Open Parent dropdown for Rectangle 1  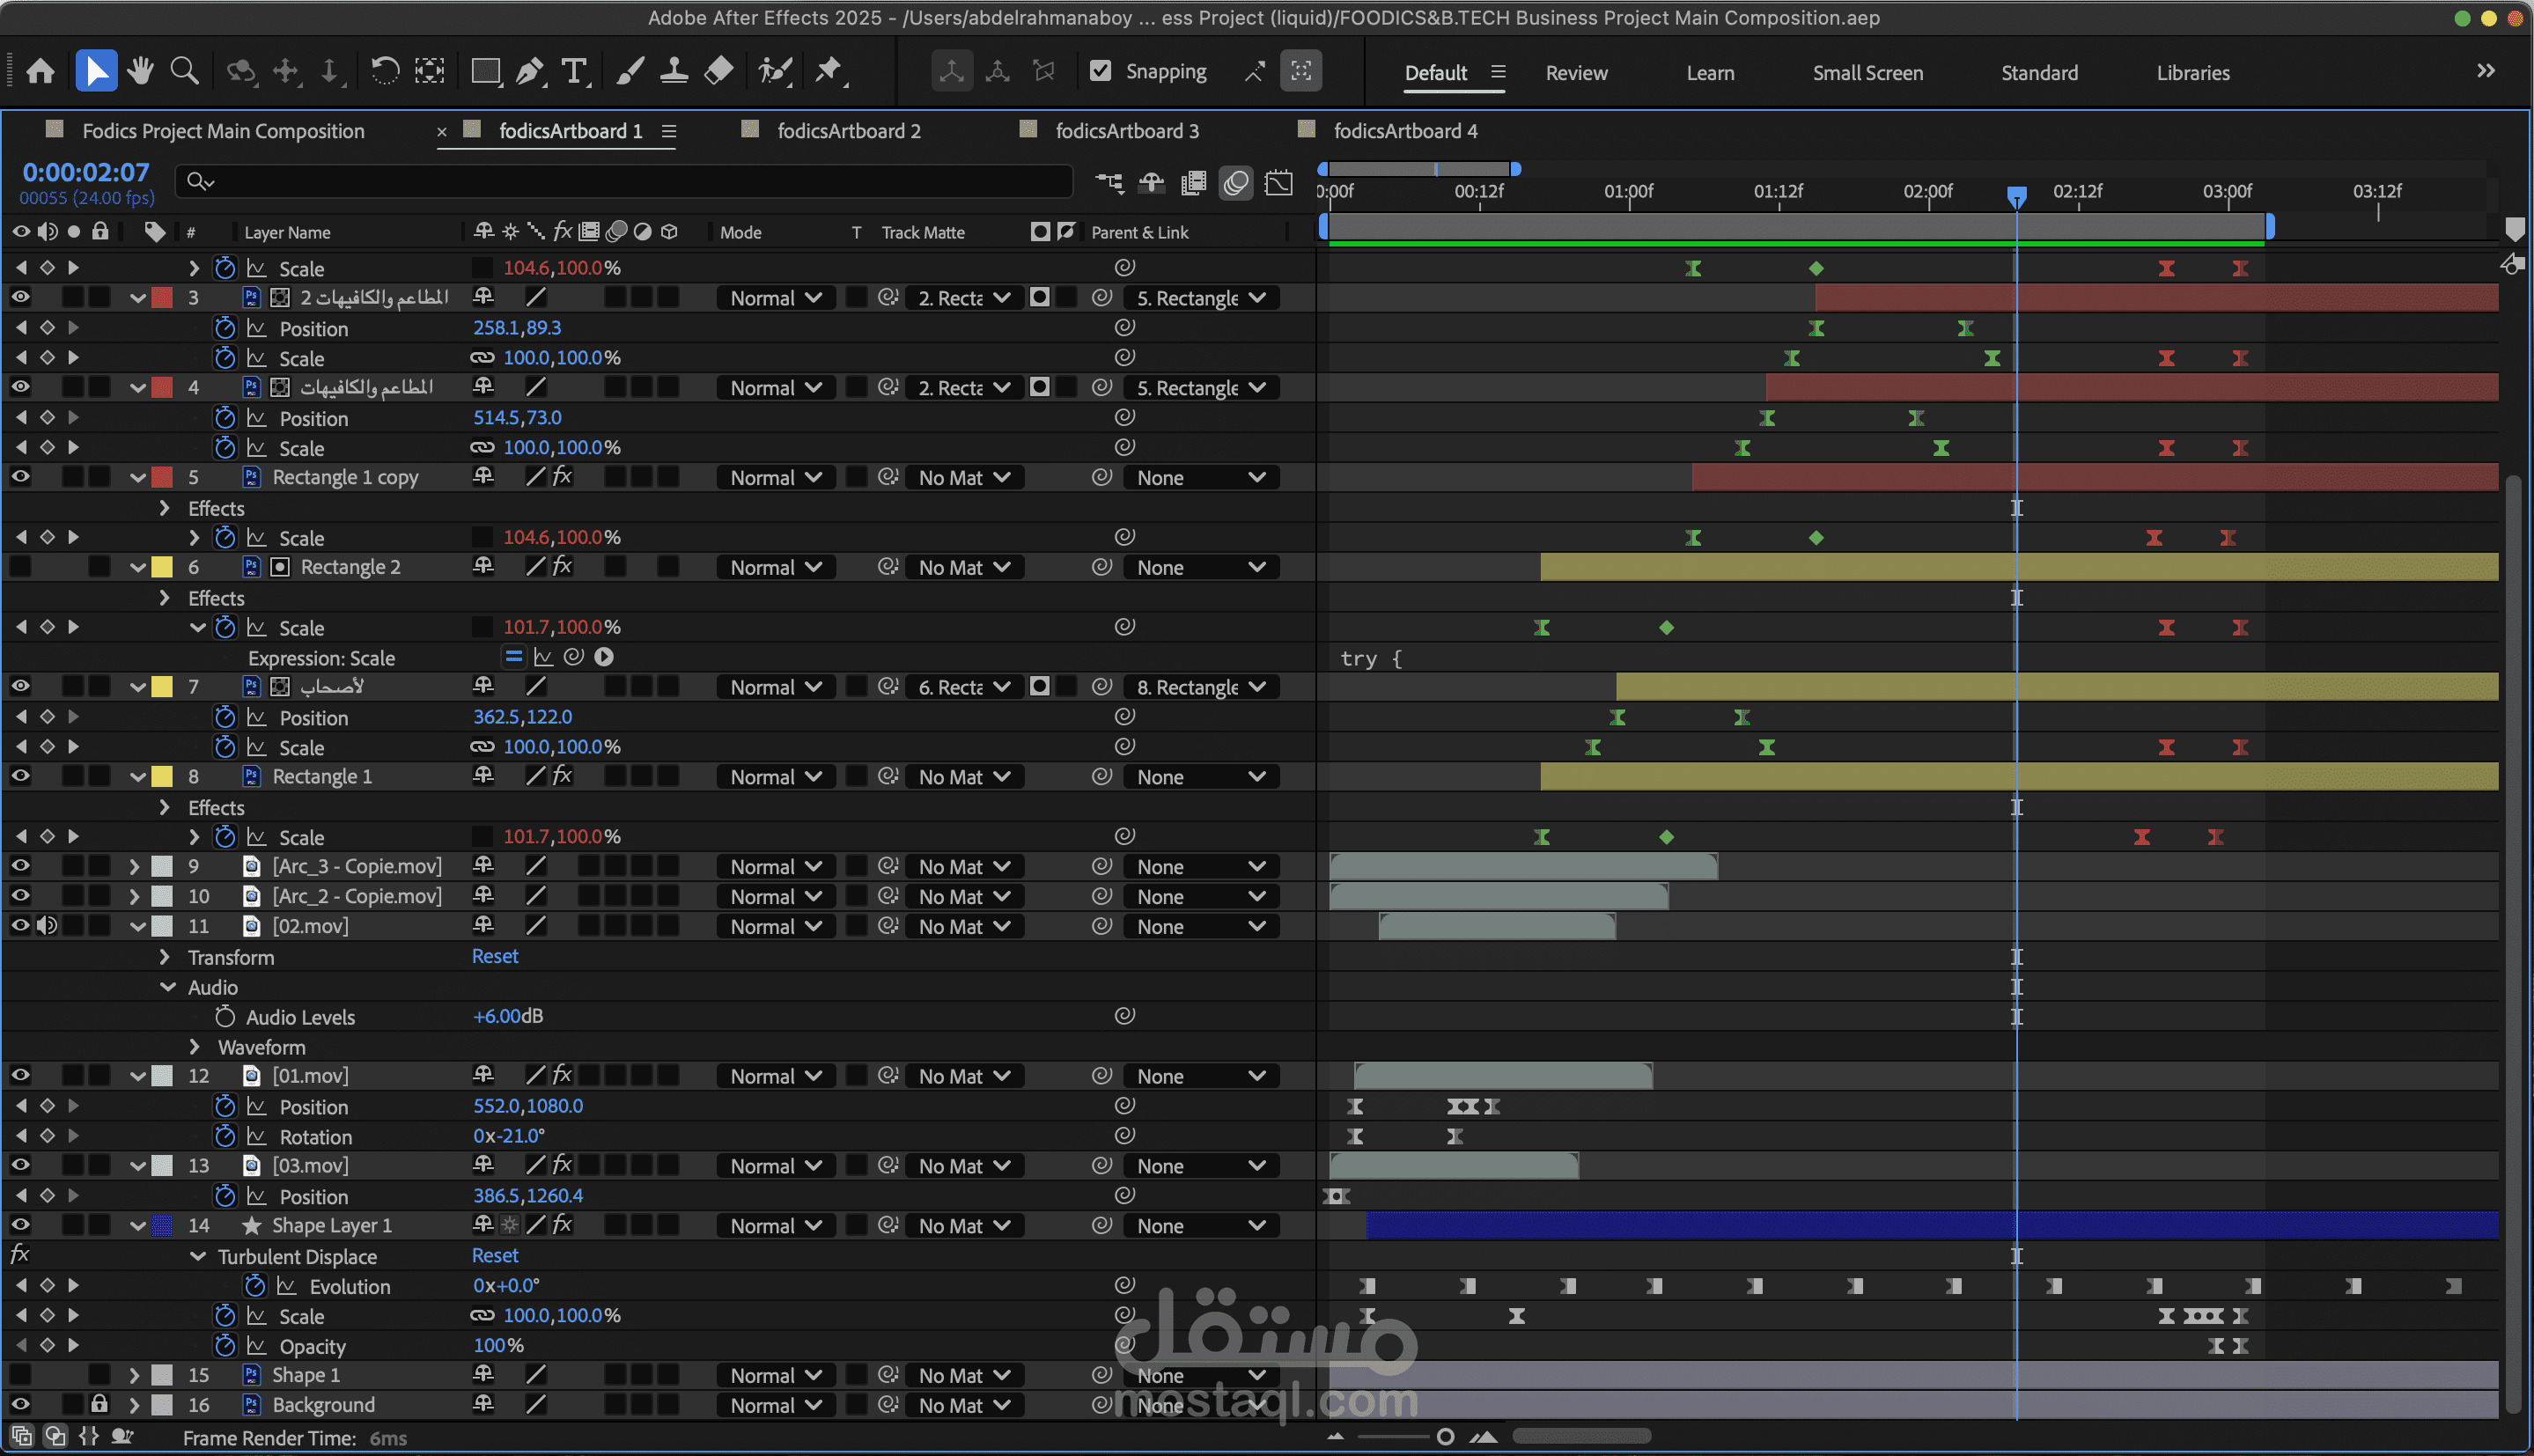pyautogui.click(x=1200, y=777)
